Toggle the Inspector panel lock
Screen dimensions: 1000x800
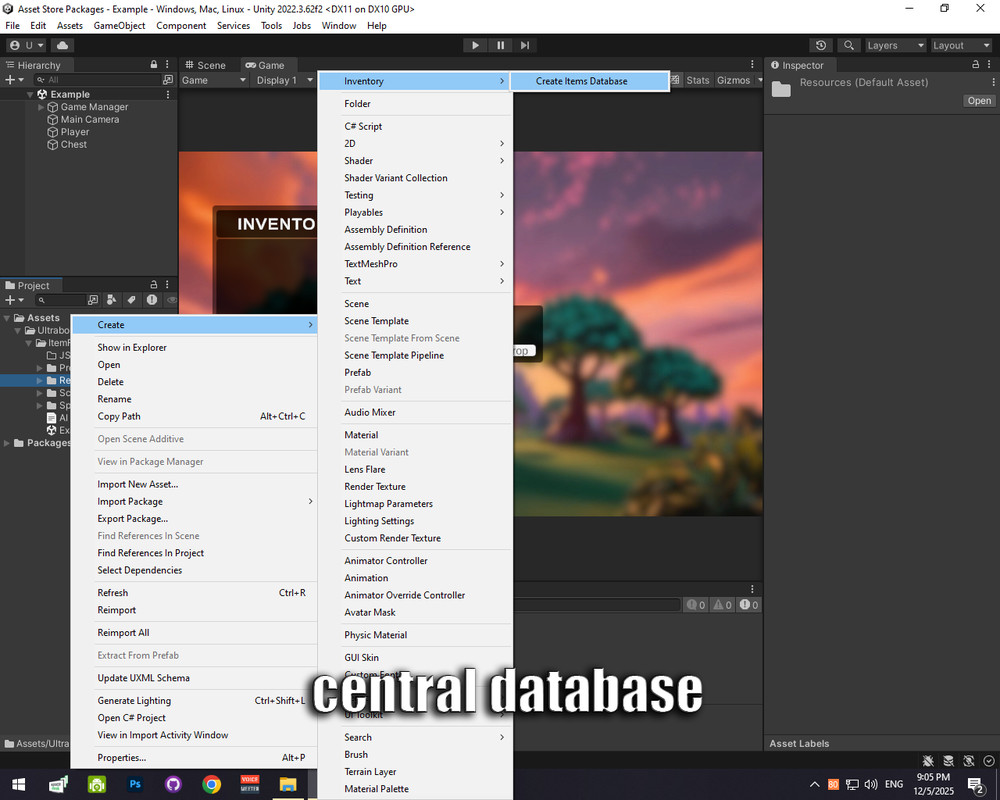coord(975,65)
